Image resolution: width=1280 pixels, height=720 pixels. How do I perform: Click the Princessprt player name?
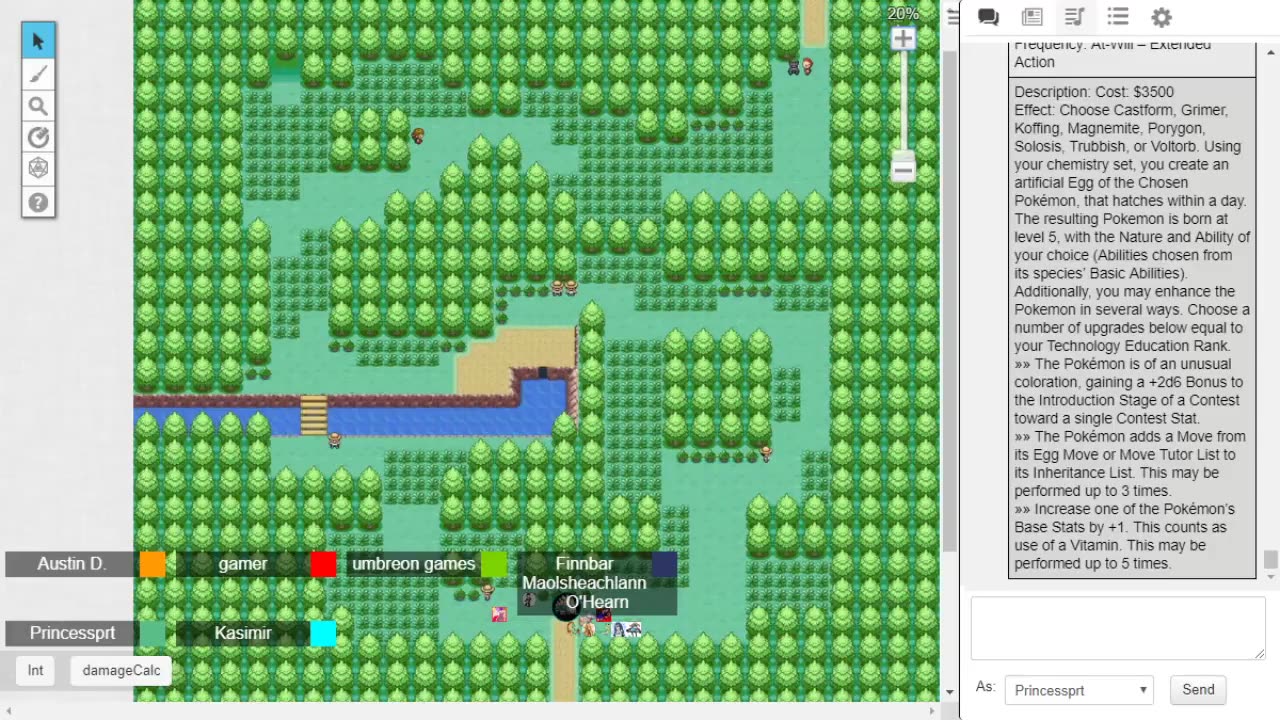(x=72, y=633)
